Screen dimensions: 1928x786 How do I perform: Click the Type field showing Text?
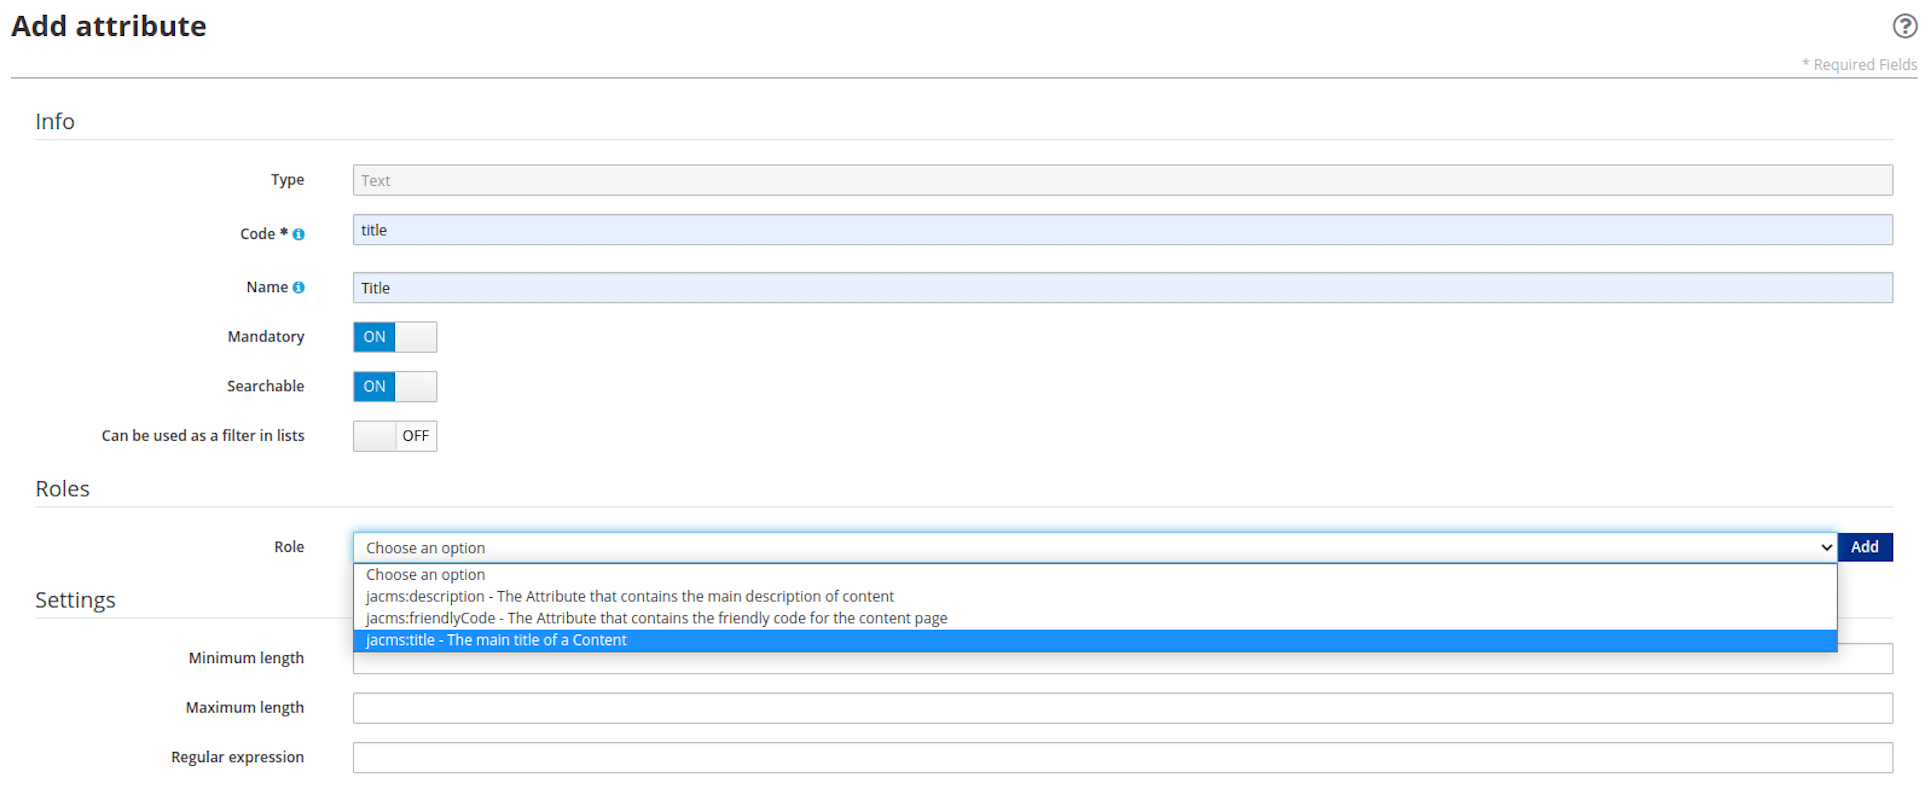click(x=1122, y=180)
